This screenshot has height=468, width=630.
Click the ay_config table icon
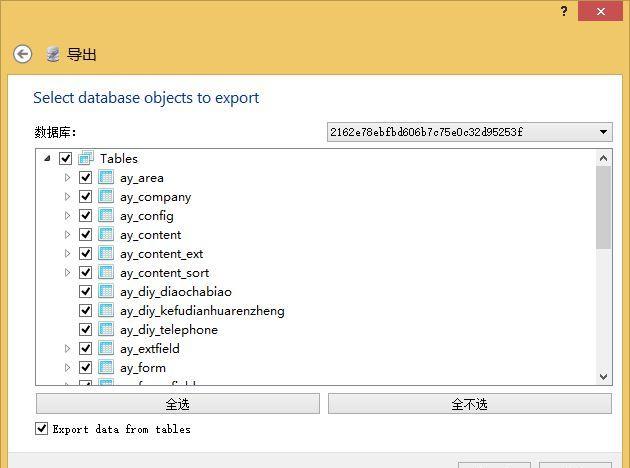106,216
